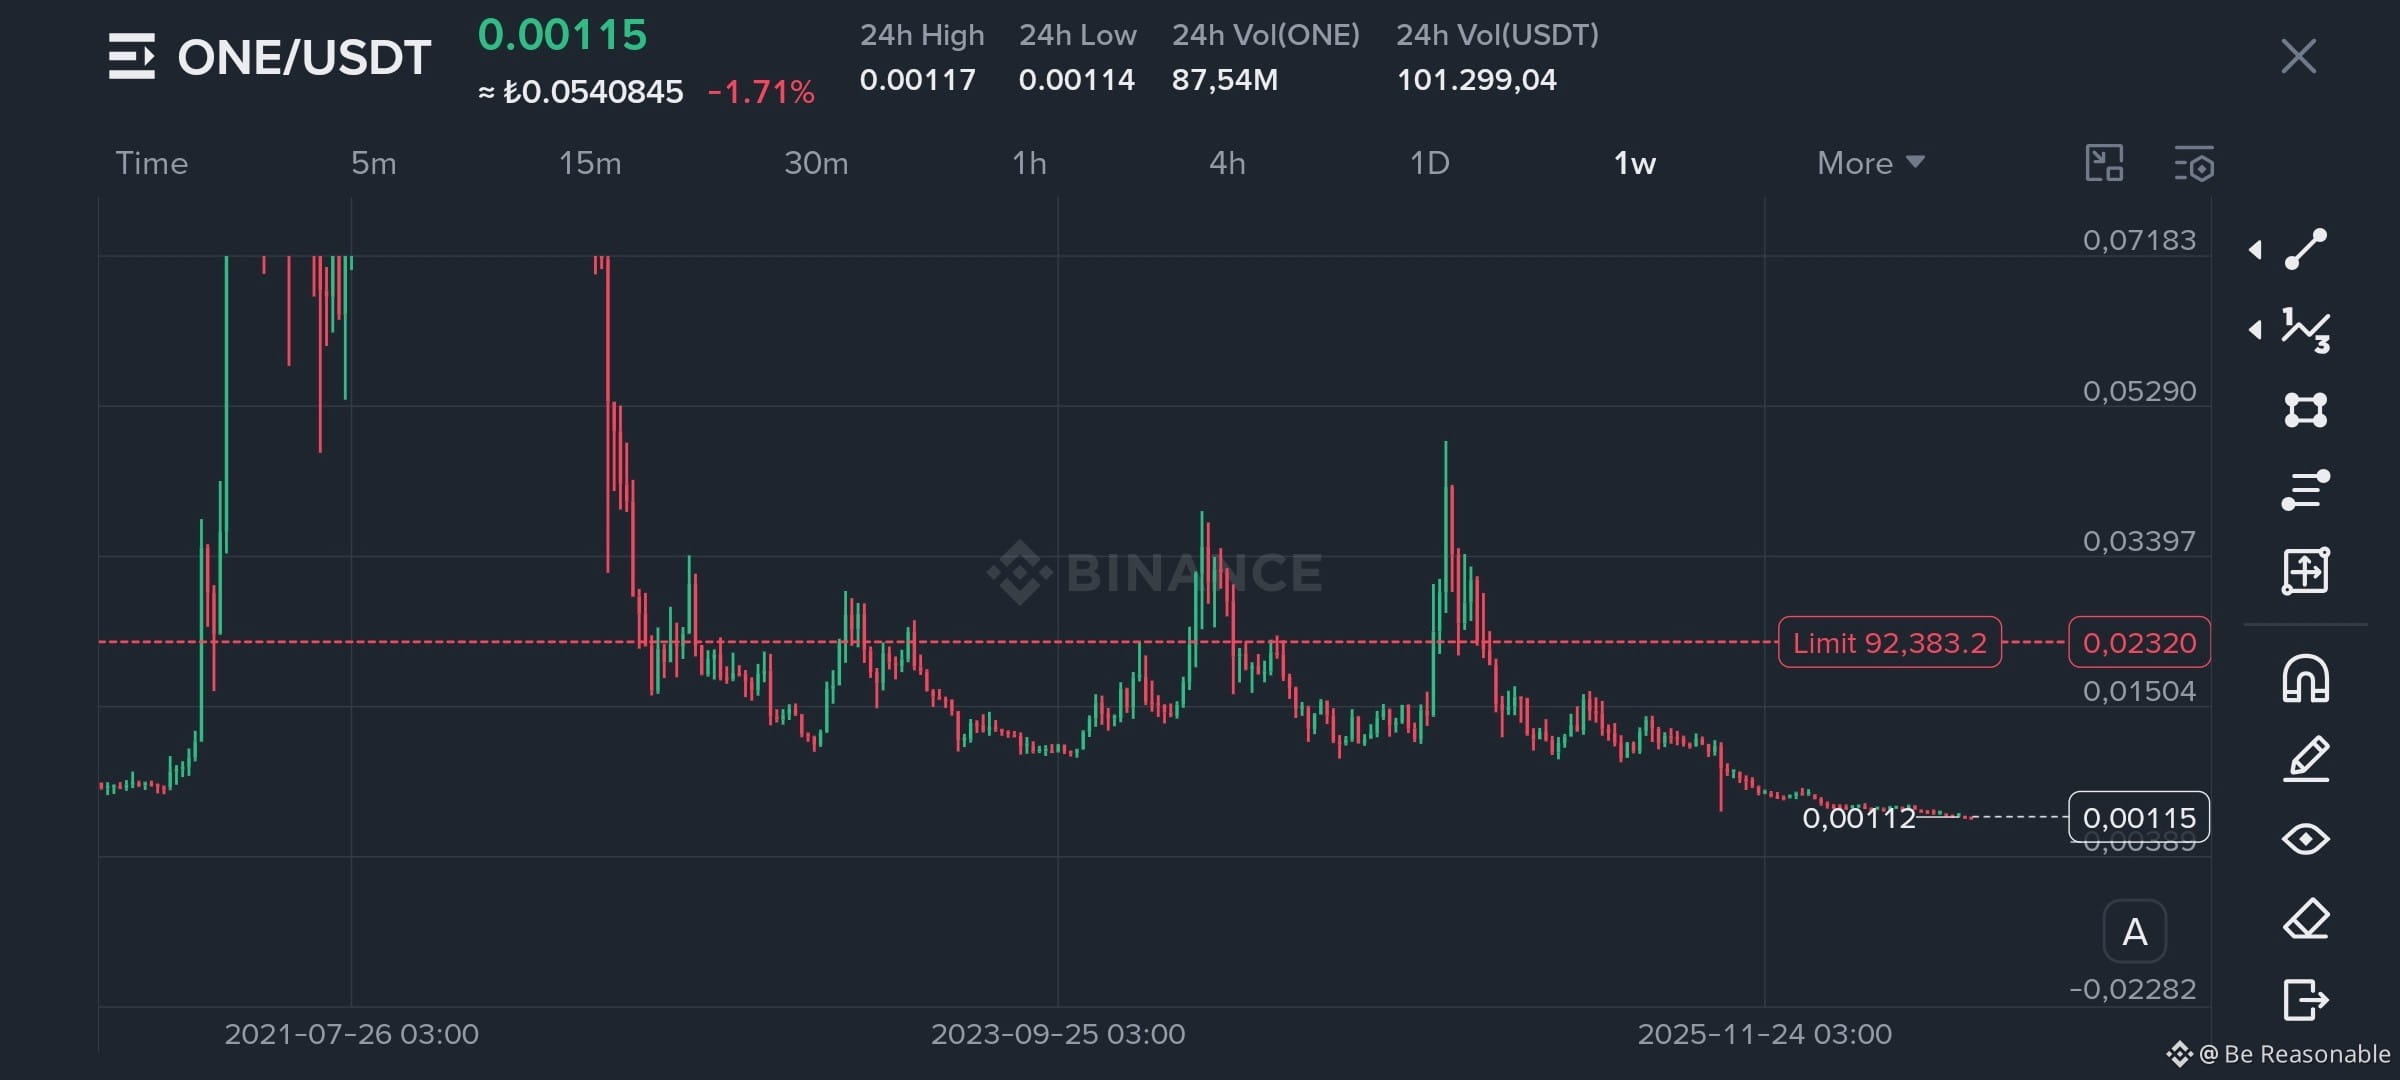Switch to the Time chart tab
The image size is (2400, 1080).
click(x=151, y=163)
